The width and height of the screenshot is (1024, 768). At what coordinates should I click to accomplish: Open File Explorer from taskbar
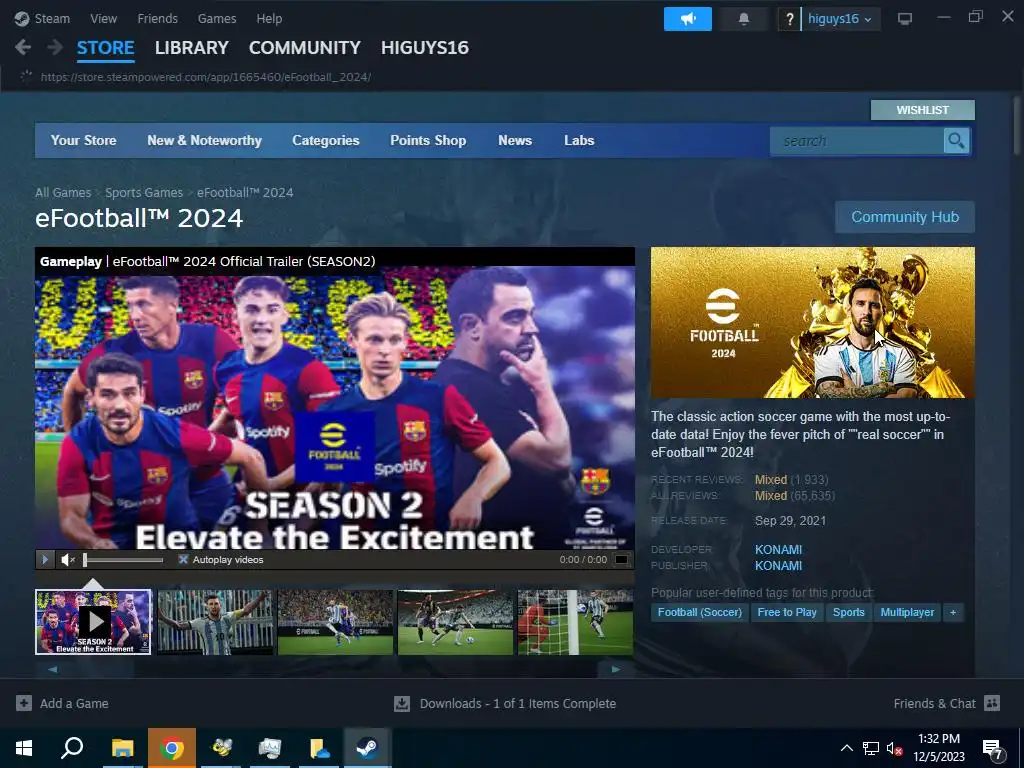122,748
